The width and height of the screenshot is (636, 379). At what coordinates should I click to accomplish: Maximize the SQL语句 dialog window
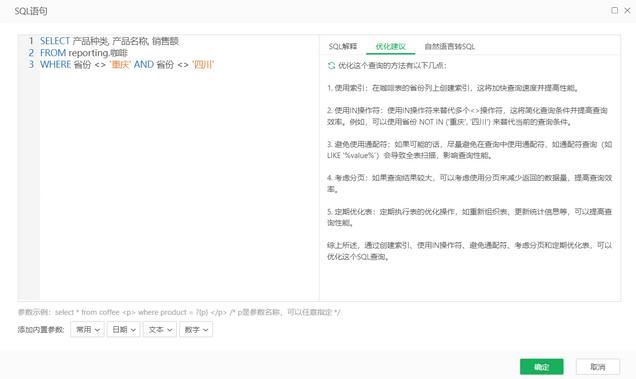coord(615,10)
